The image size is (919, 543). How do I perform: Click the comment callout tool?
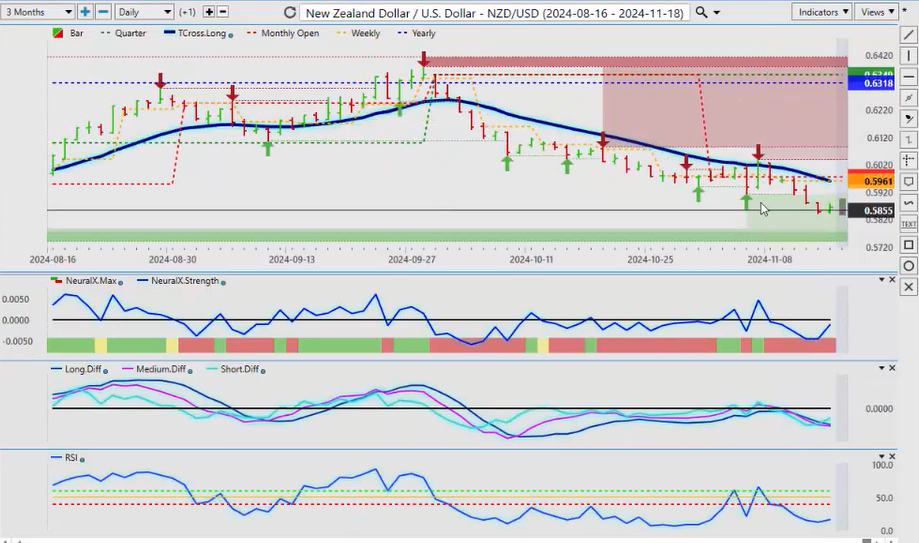(x=908, y=182)
